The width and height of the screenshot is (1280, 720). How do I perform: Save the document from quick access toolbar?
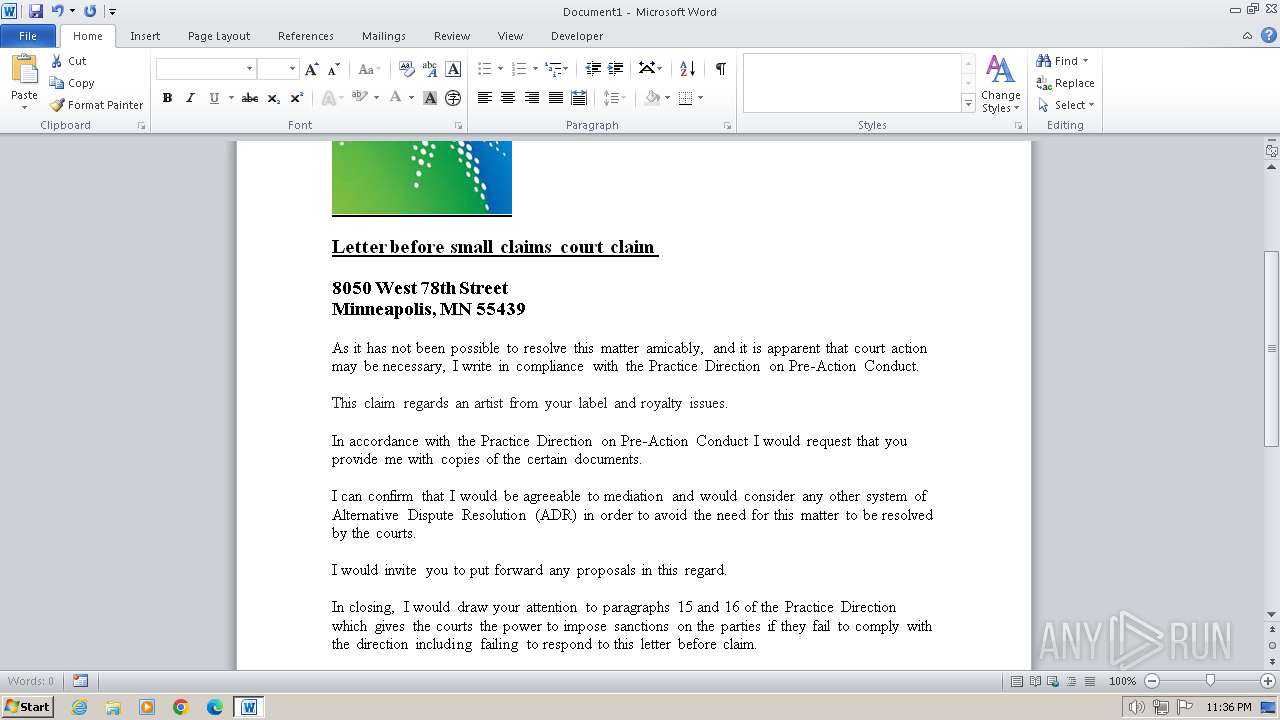(x=36, y=11)
